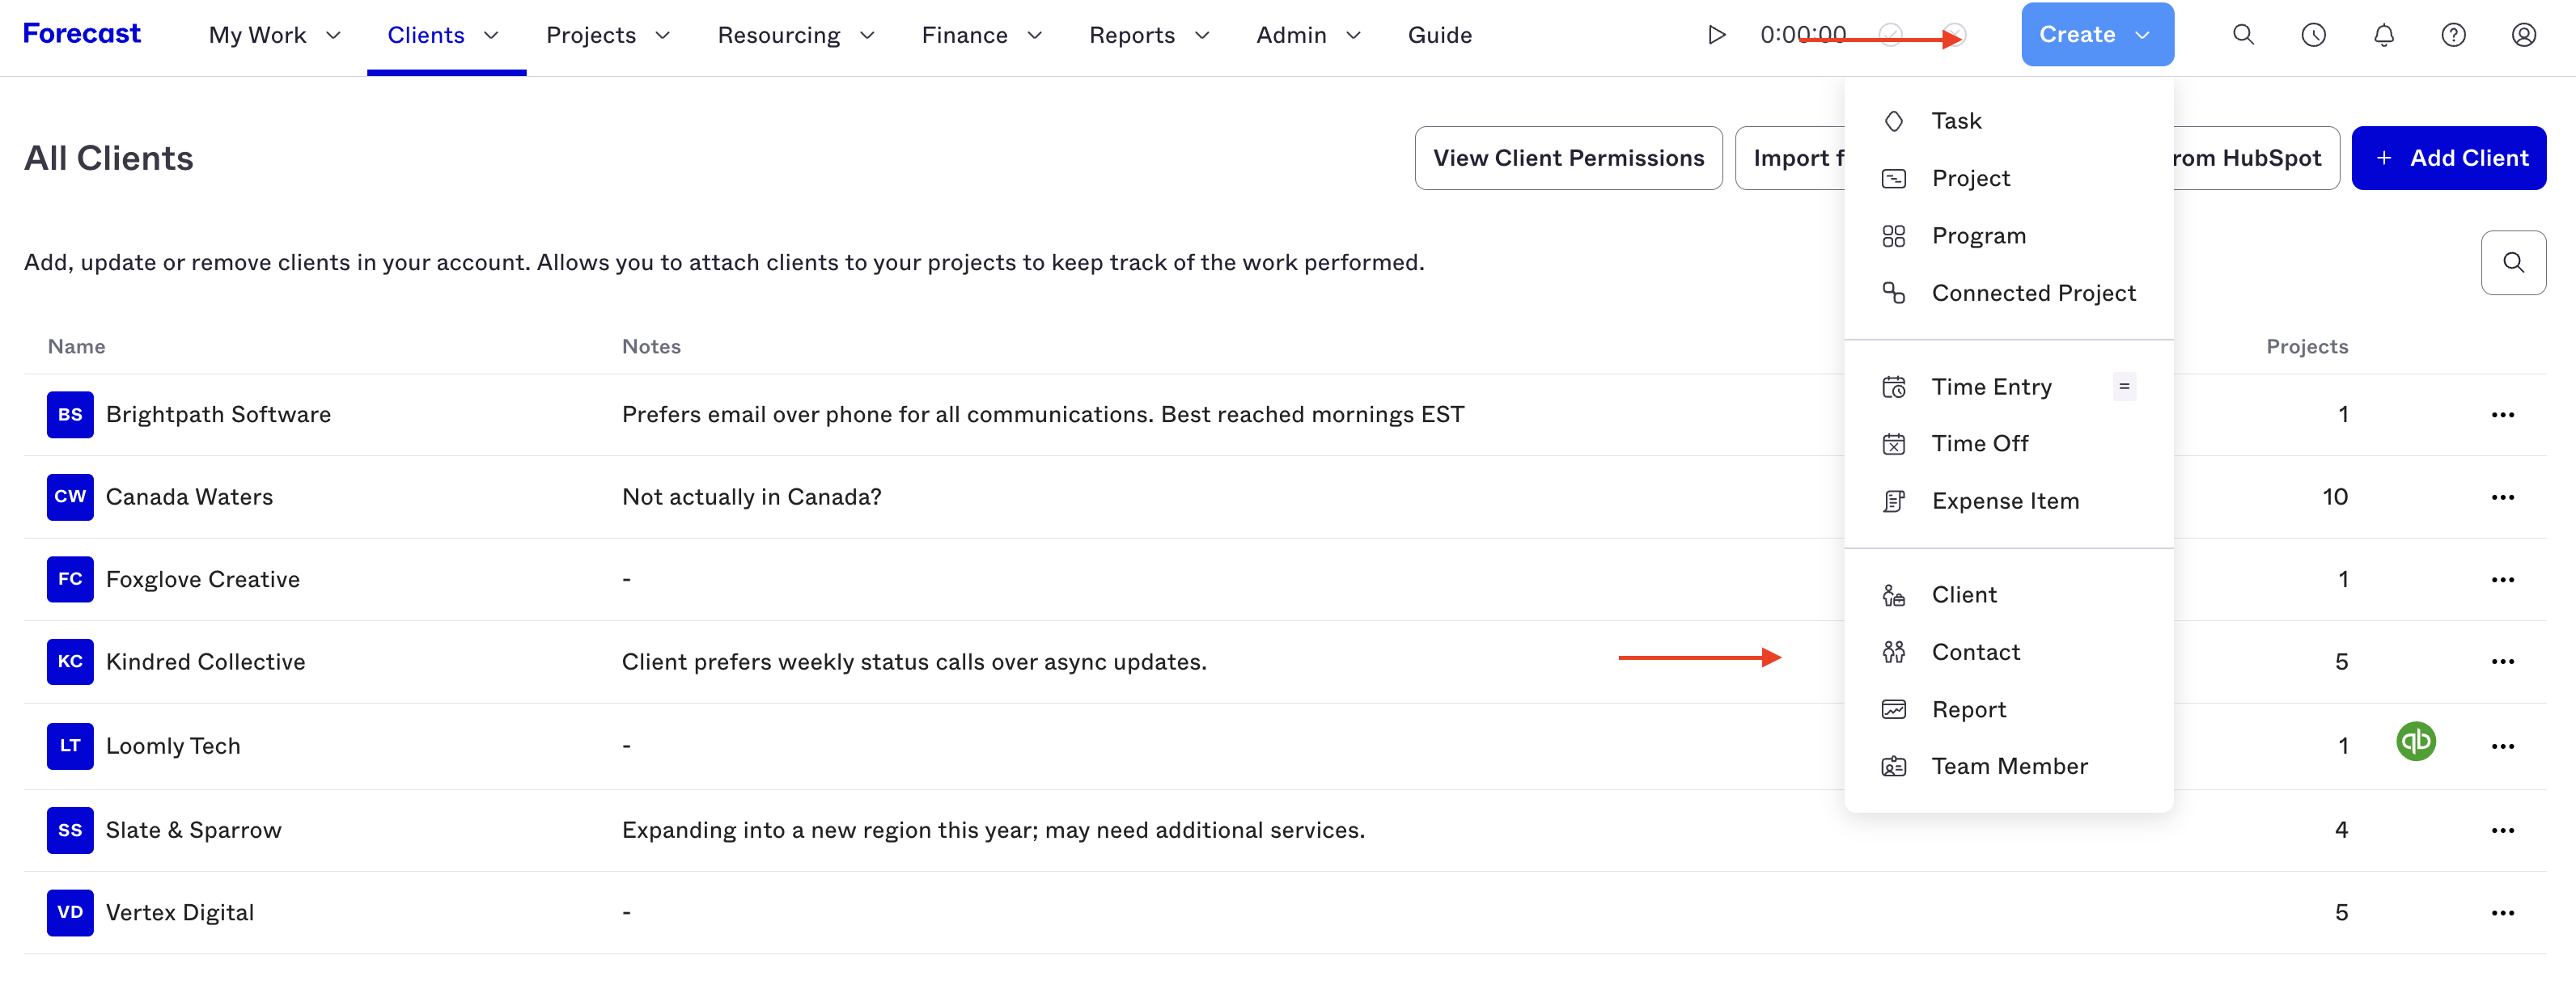The height and width of the screenshot is (985, 2576).
Task: Click View Client Permissions button
Action: 1568,158
